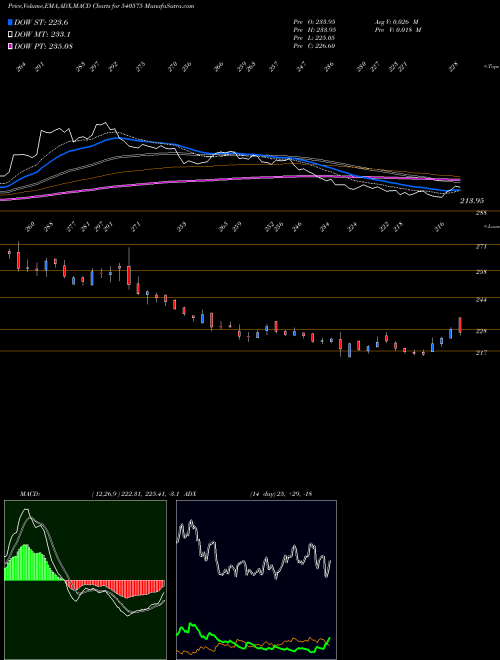500x660 pixels.
Task: Click the white DOW MT legend swatch
Action: coord(10,35)
